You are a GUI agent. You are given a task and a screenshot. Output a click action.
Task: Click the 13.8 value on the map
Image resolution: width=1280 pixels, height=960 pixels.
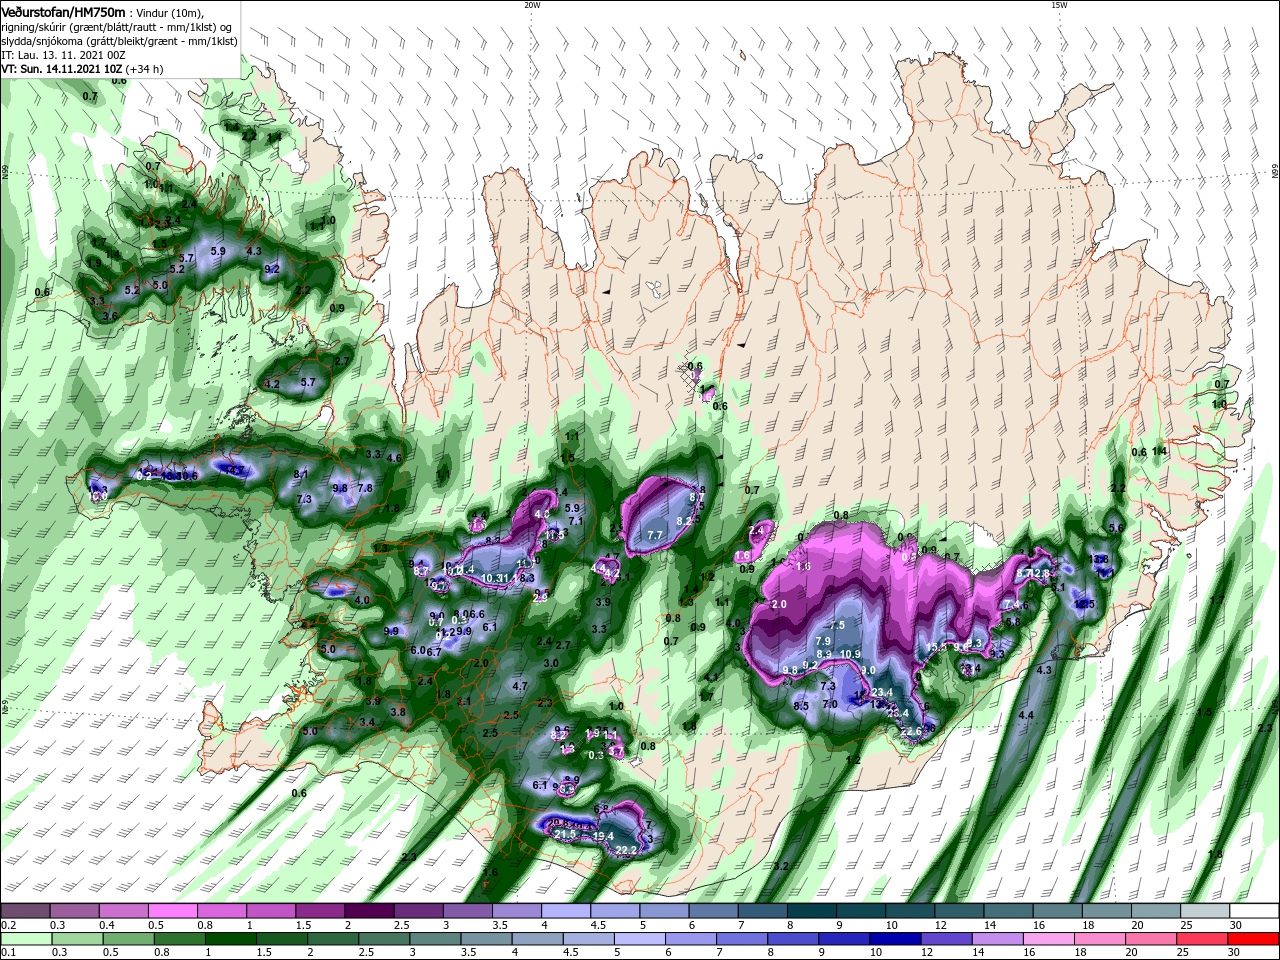click(x=1099, y=558)
